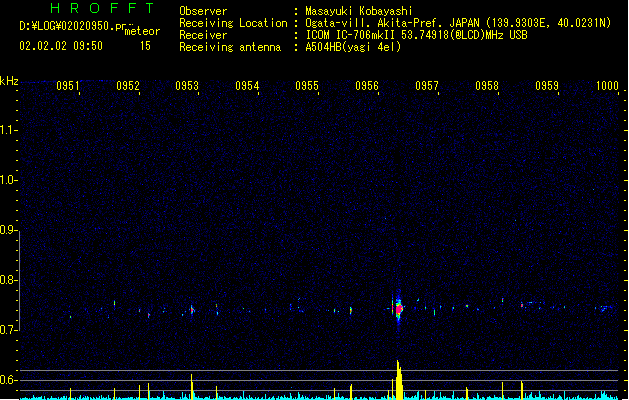The width and height of the screenshot is (629, 400).
Task: Click the 0.8 kHz frequency tick label
Action: (8, 280)
